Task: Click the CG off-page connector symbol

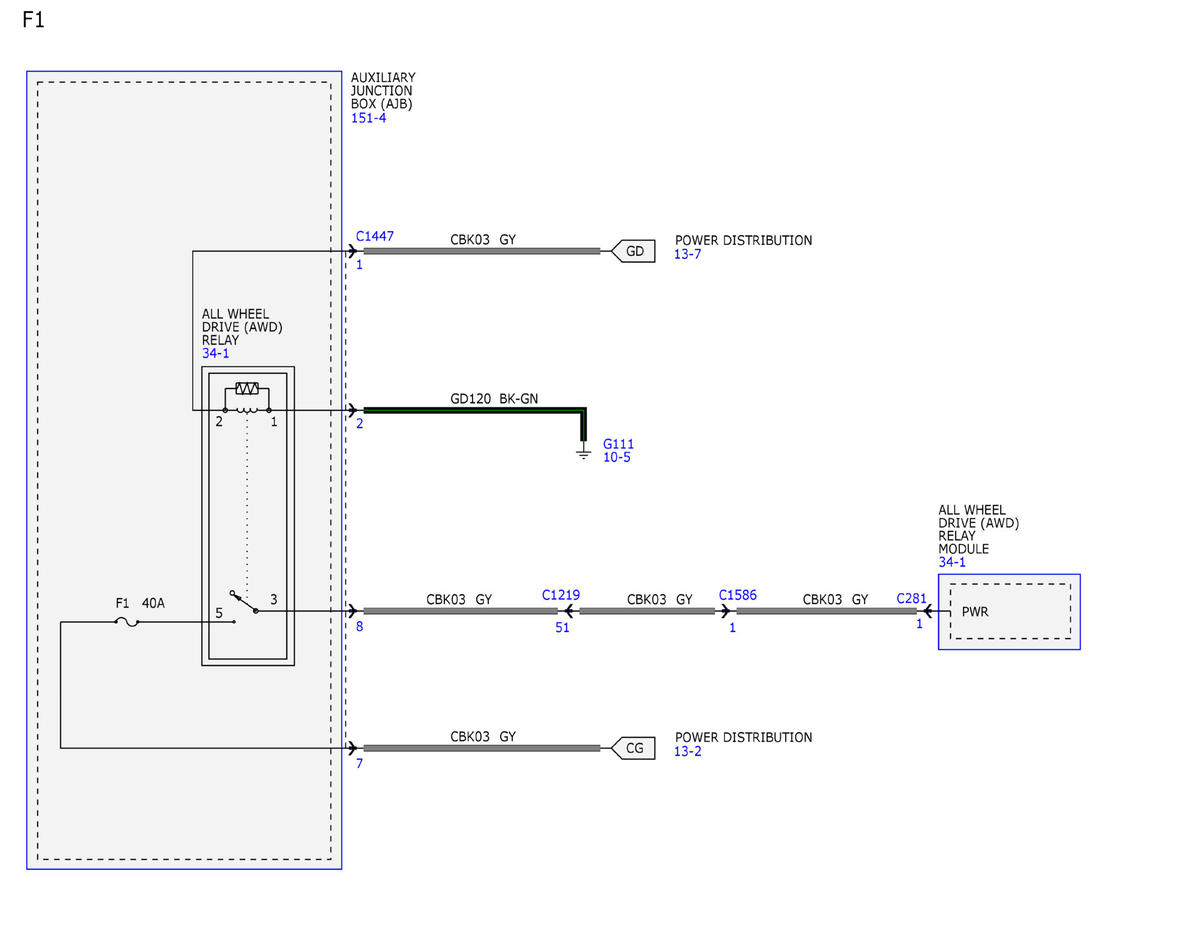Action: pos(633,748)
